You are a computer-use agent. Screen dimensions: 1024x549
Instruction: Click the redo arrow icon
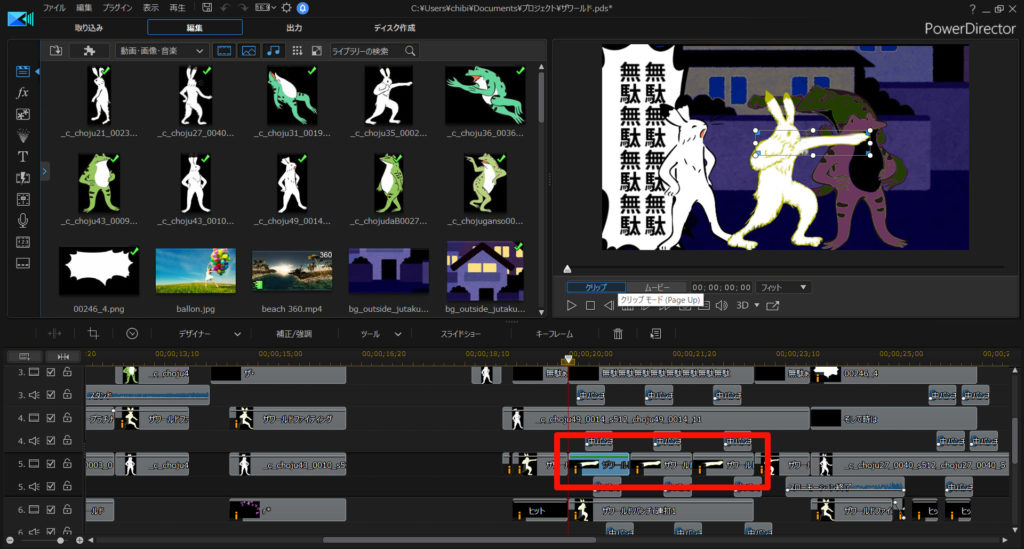(243, 8)
